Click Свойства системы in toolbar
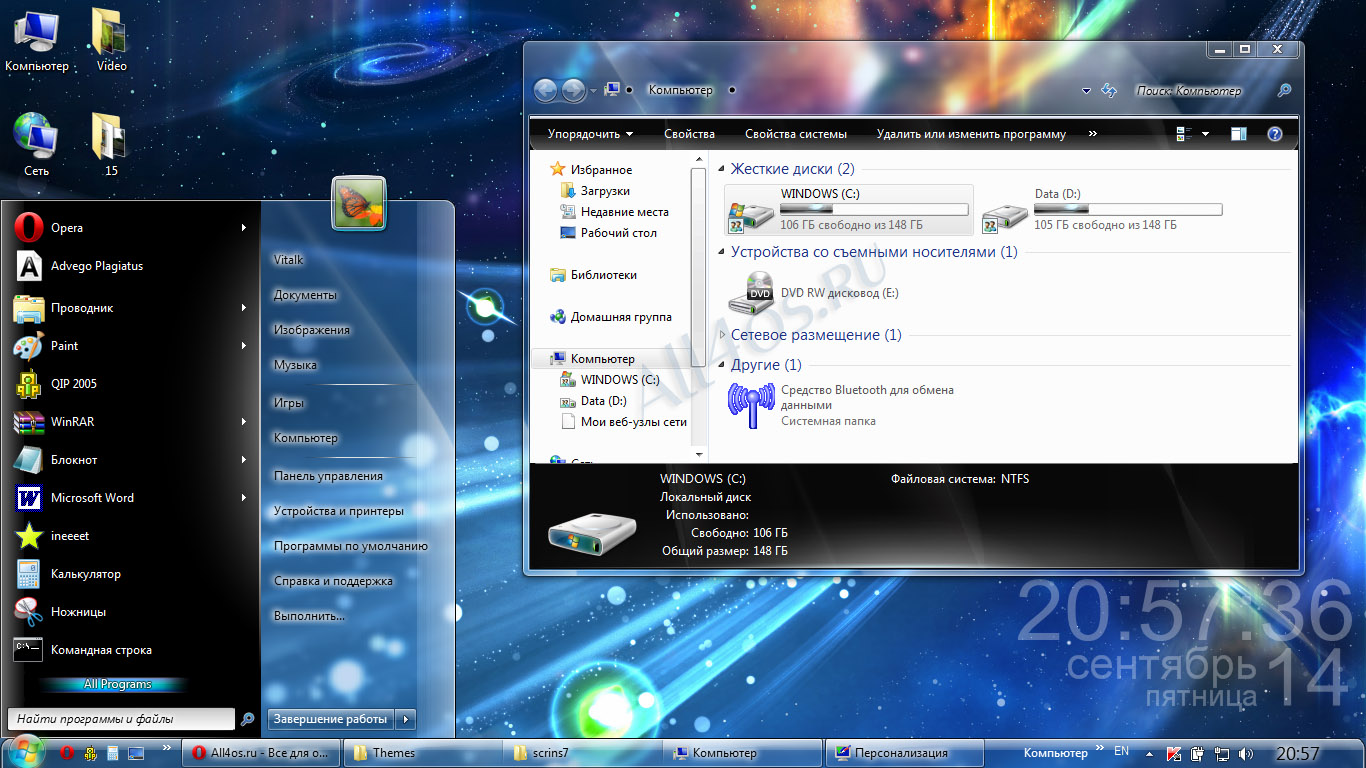This screenshot has height=768, width=1366. 796,134
